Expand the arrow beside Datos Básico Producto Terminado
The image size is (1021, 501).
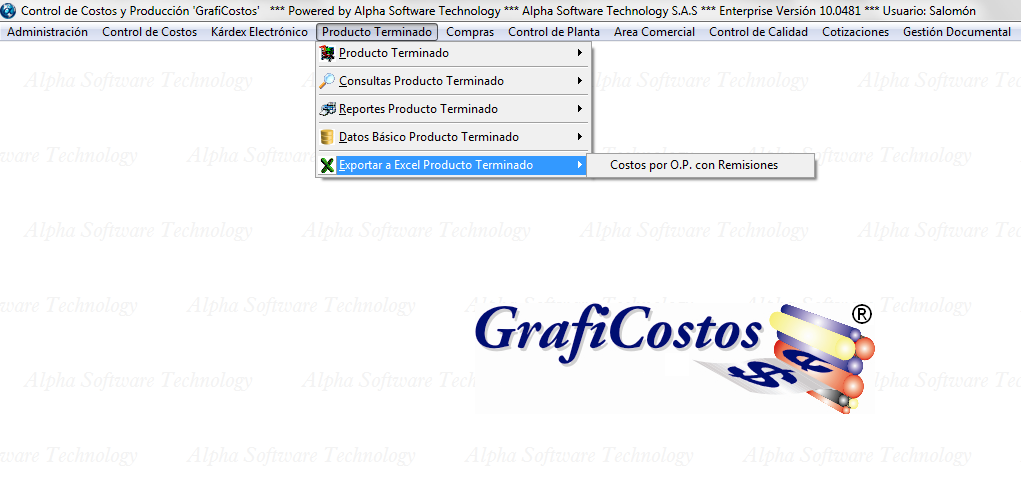[580, 137]
